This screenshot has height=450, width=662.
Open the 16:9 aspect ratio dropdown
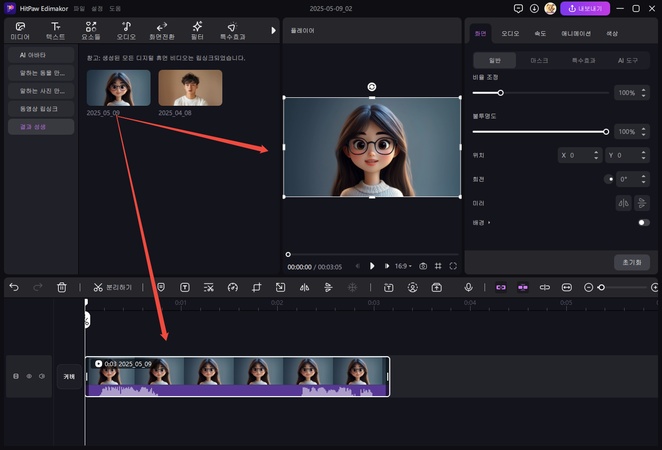402,266
